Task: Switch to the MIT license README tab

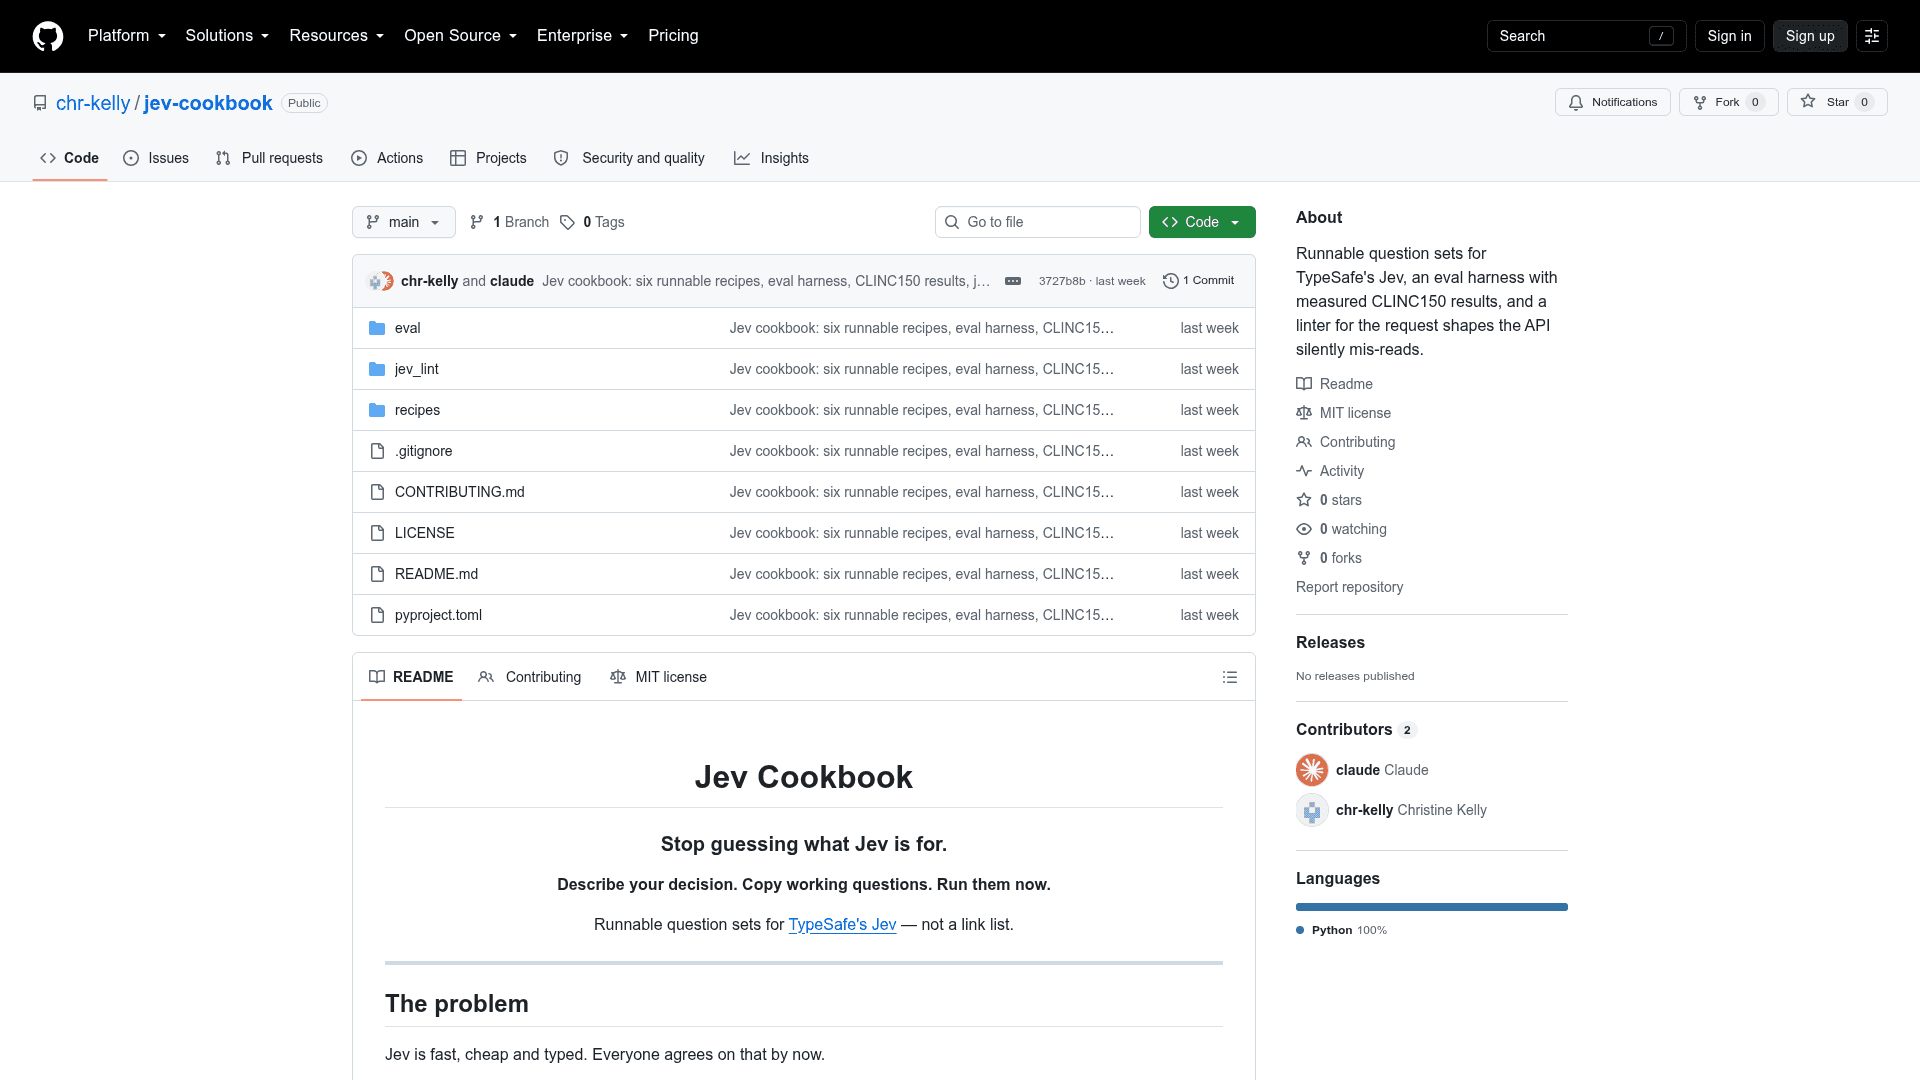Action: click(658, 677)
